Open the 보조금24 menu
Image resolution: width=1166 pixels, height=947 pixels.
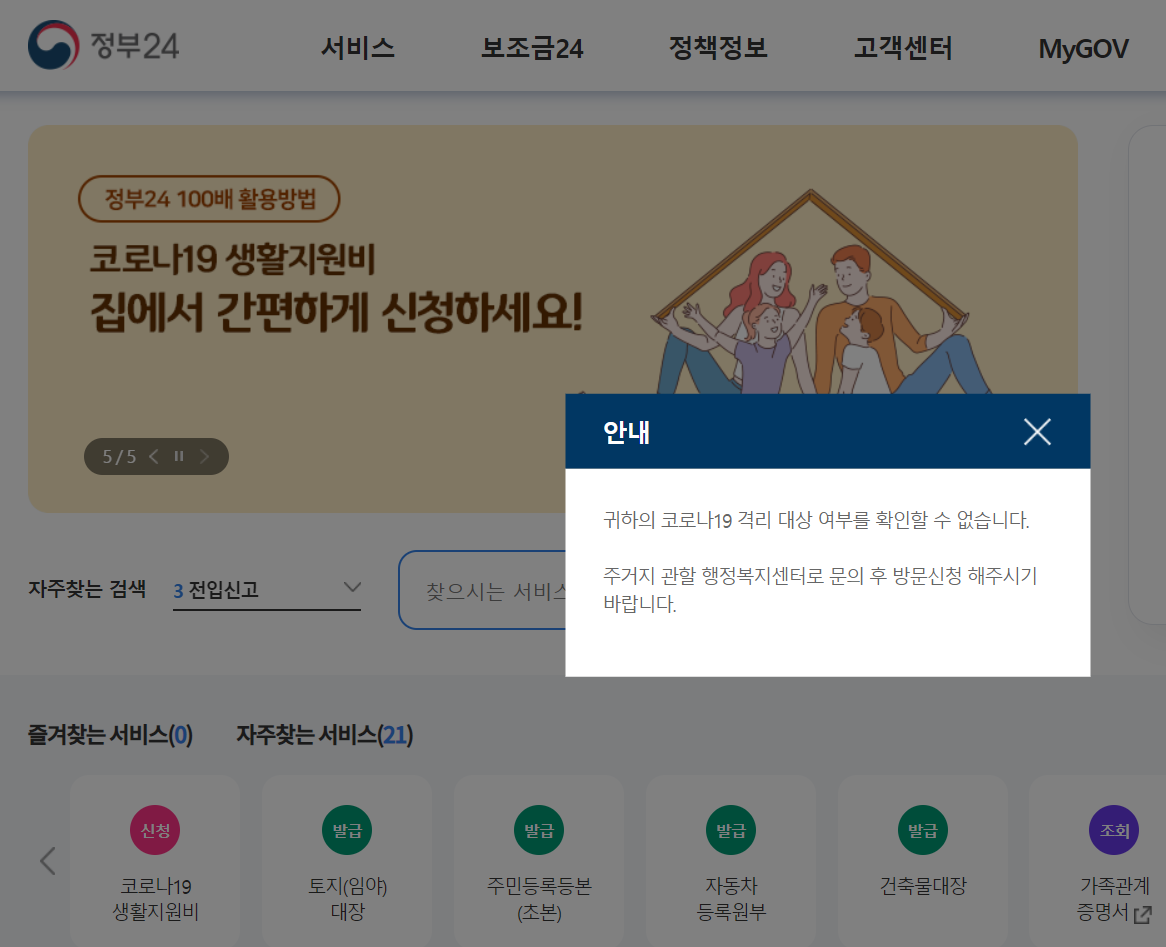click(x=532, y=48)
